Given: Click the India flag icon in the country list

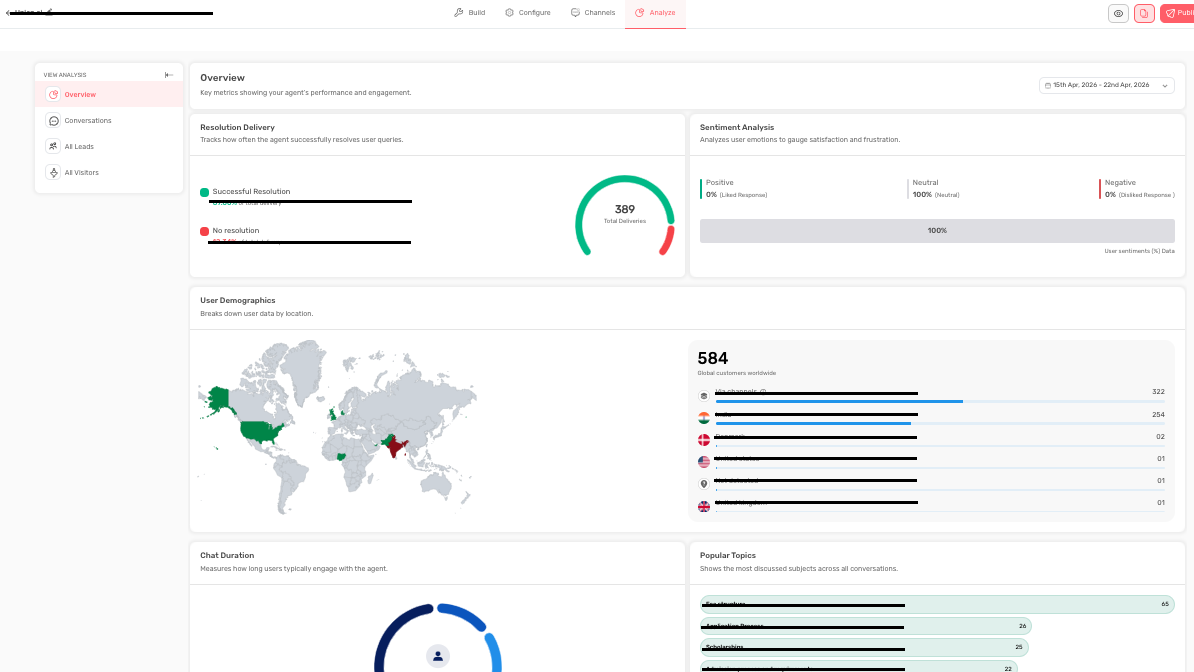Looking at the screenshot, I should 704,418.
